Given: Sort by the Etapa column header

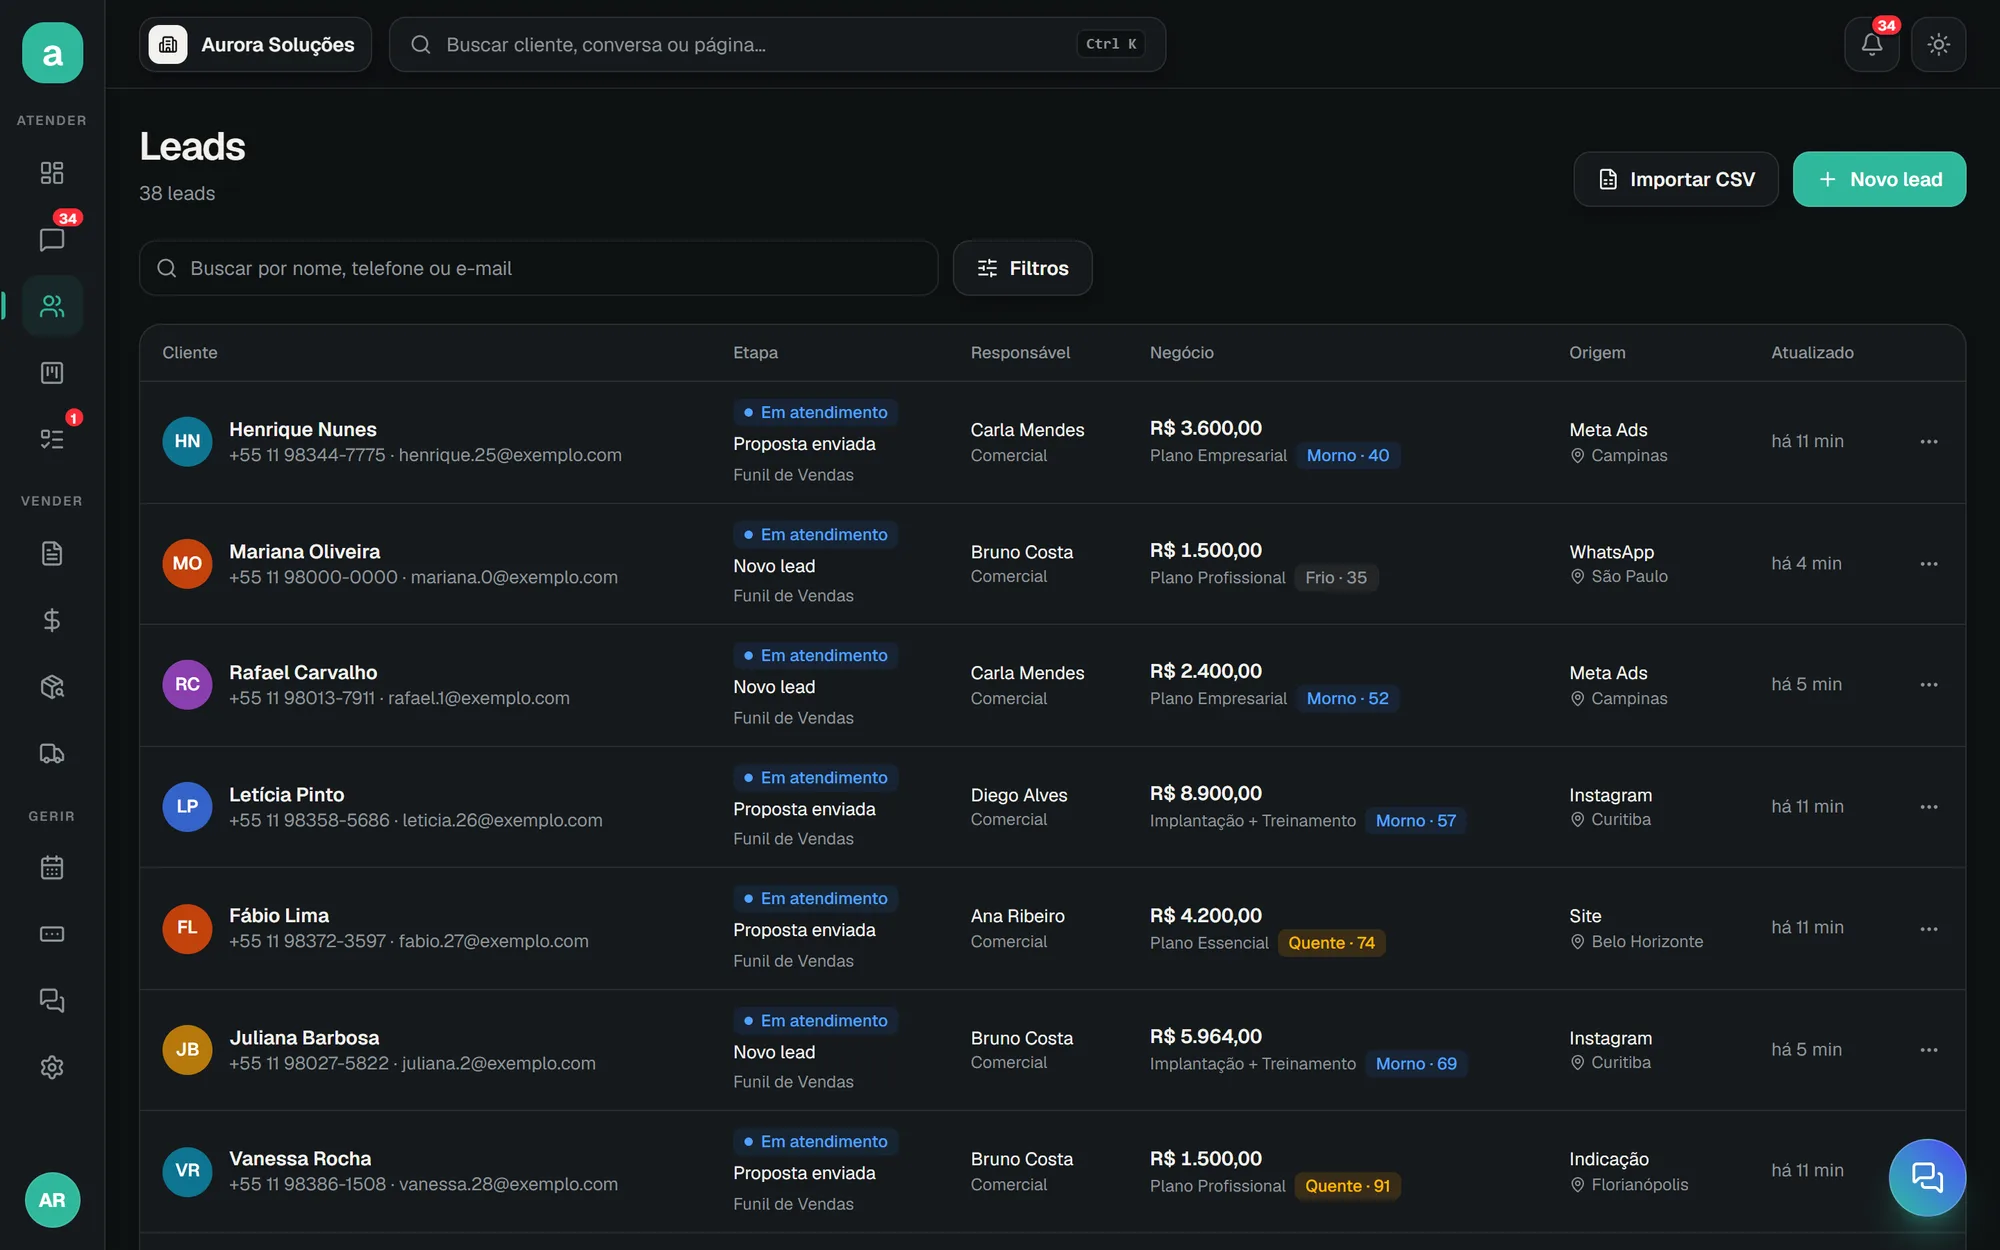Looking at the screenshot, I should tap(755, 353).
